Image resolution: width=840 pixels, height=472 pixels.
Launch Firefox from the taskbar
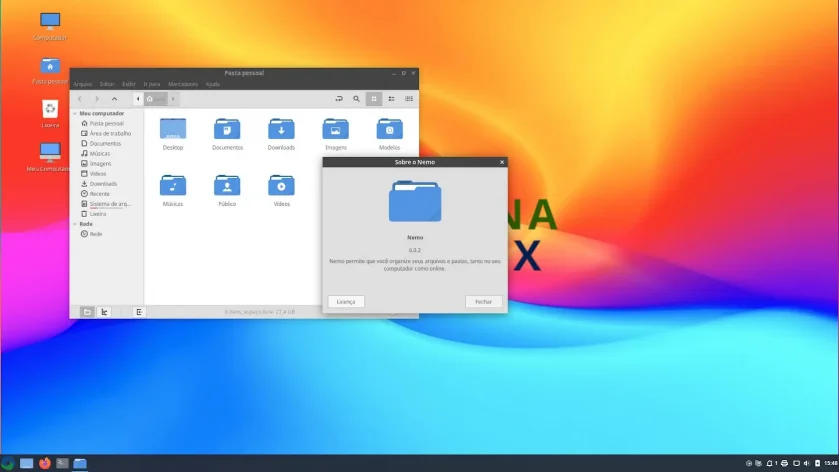(44, 463)
